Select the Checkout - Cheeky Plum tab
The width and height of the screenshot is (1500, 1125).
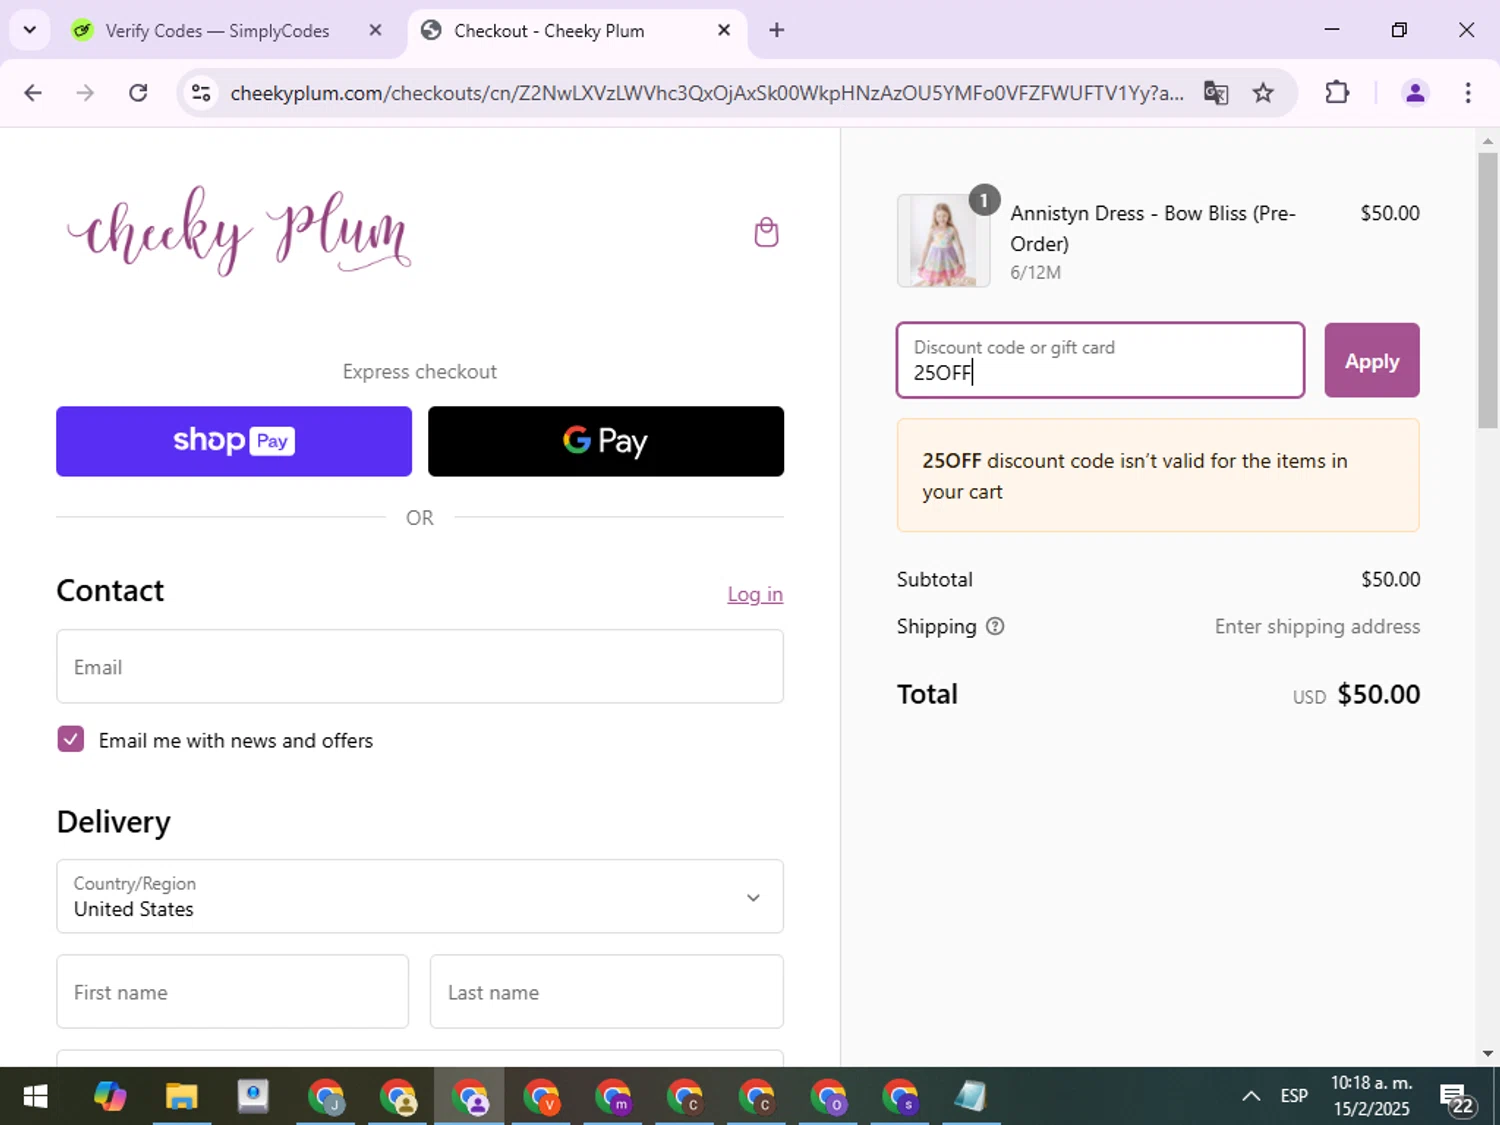[576, 30]
